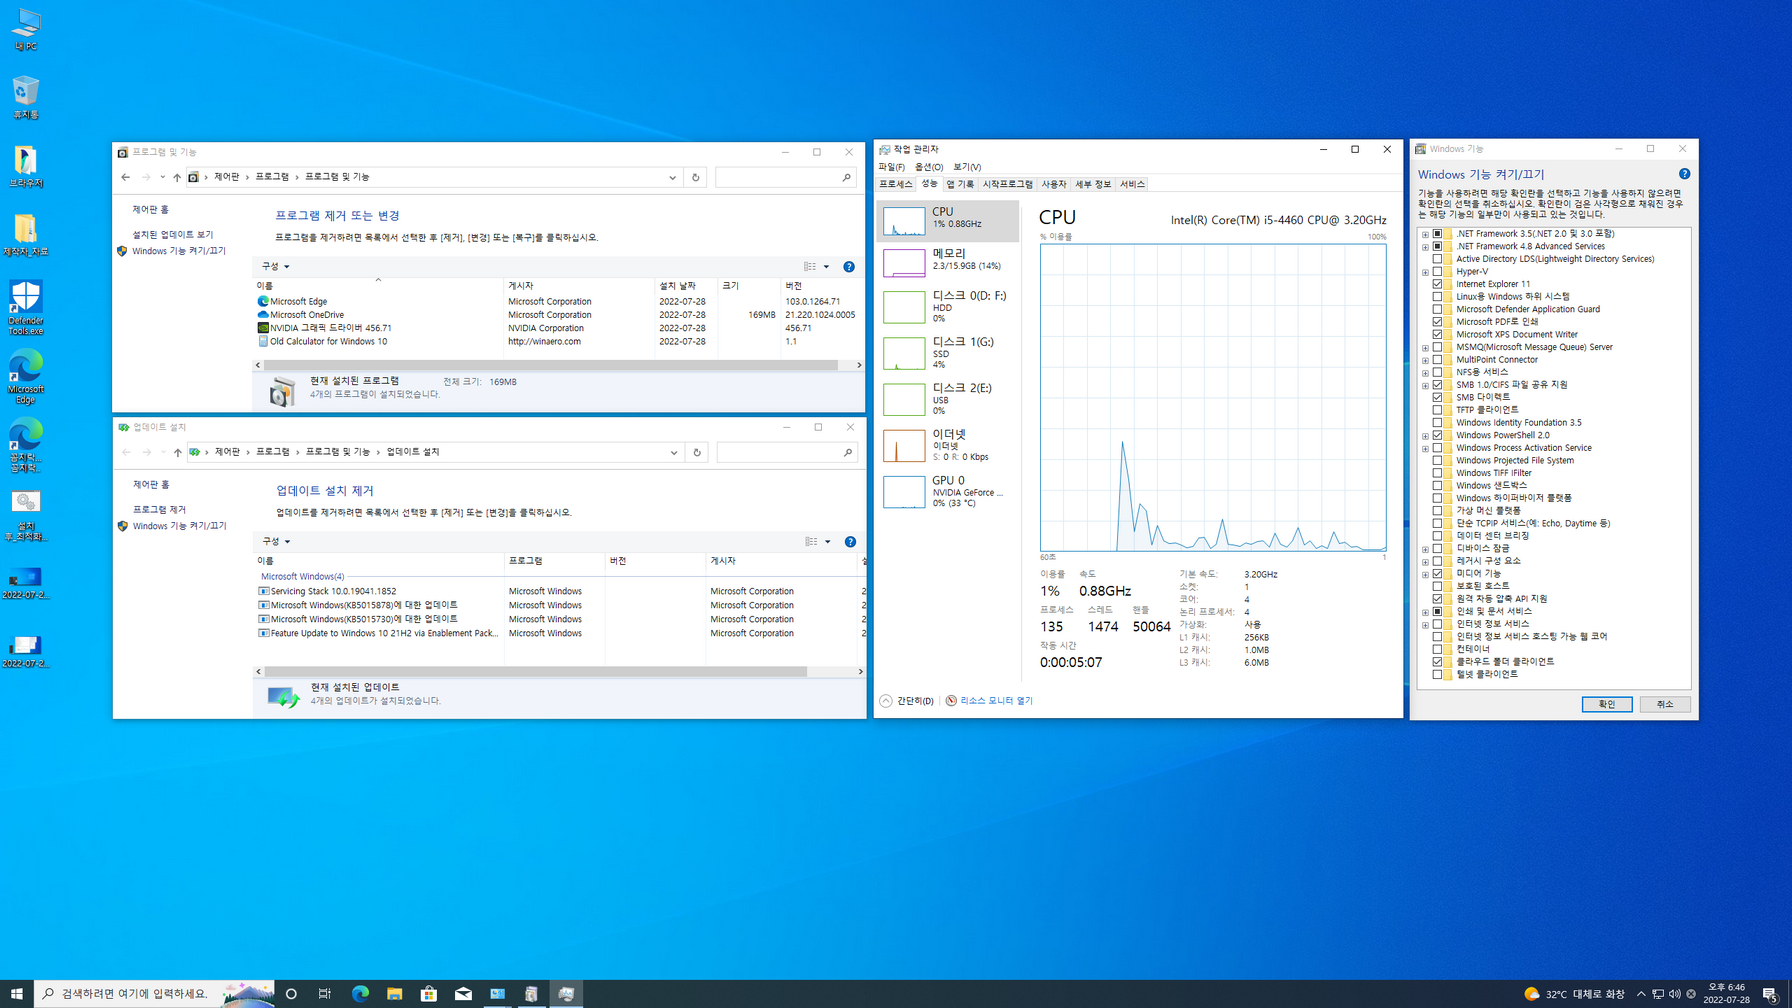Click the Task View taskbar button
1792x1008 pixels.
325,993
